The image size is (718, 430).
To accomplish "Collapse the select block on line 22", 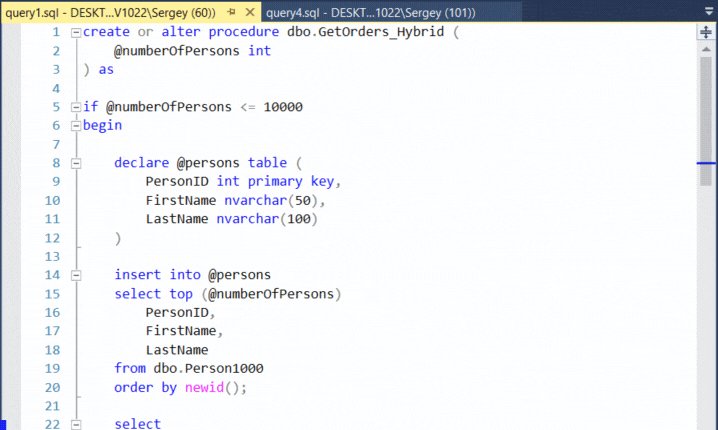I will coord(76,425).
